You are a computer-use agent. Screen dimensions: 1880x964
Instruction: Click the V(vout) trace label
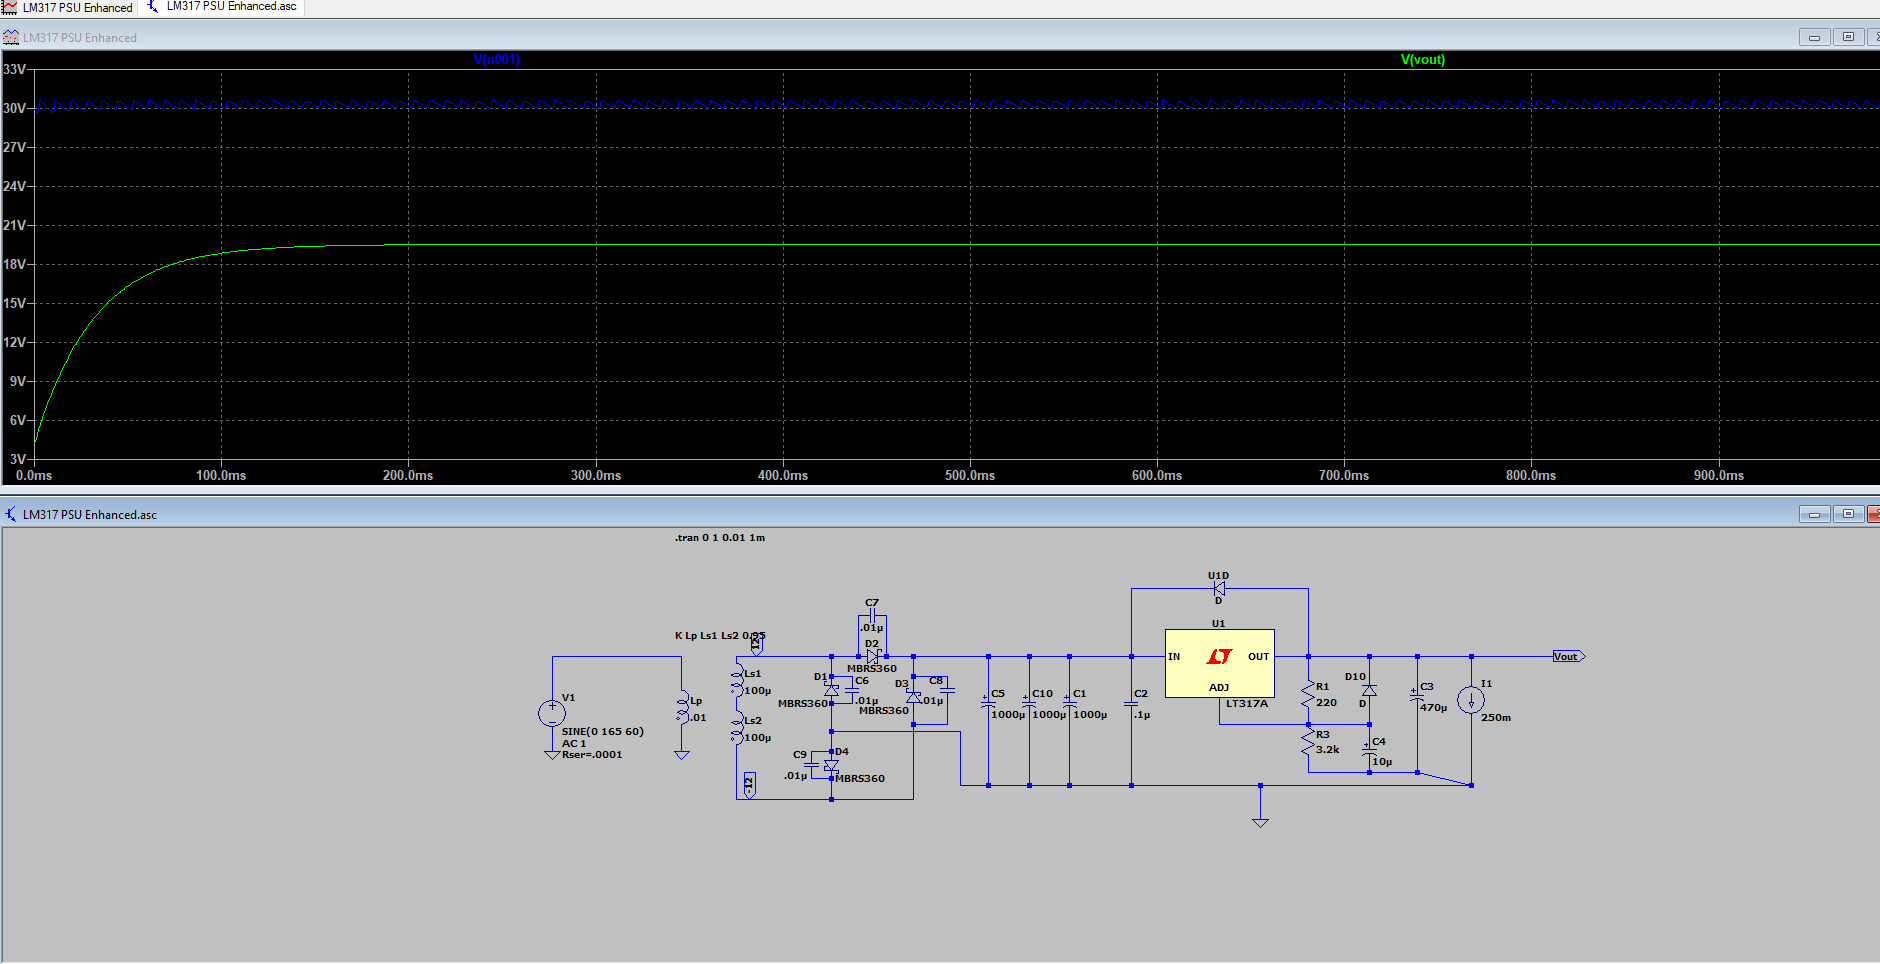click(1422, 59)
